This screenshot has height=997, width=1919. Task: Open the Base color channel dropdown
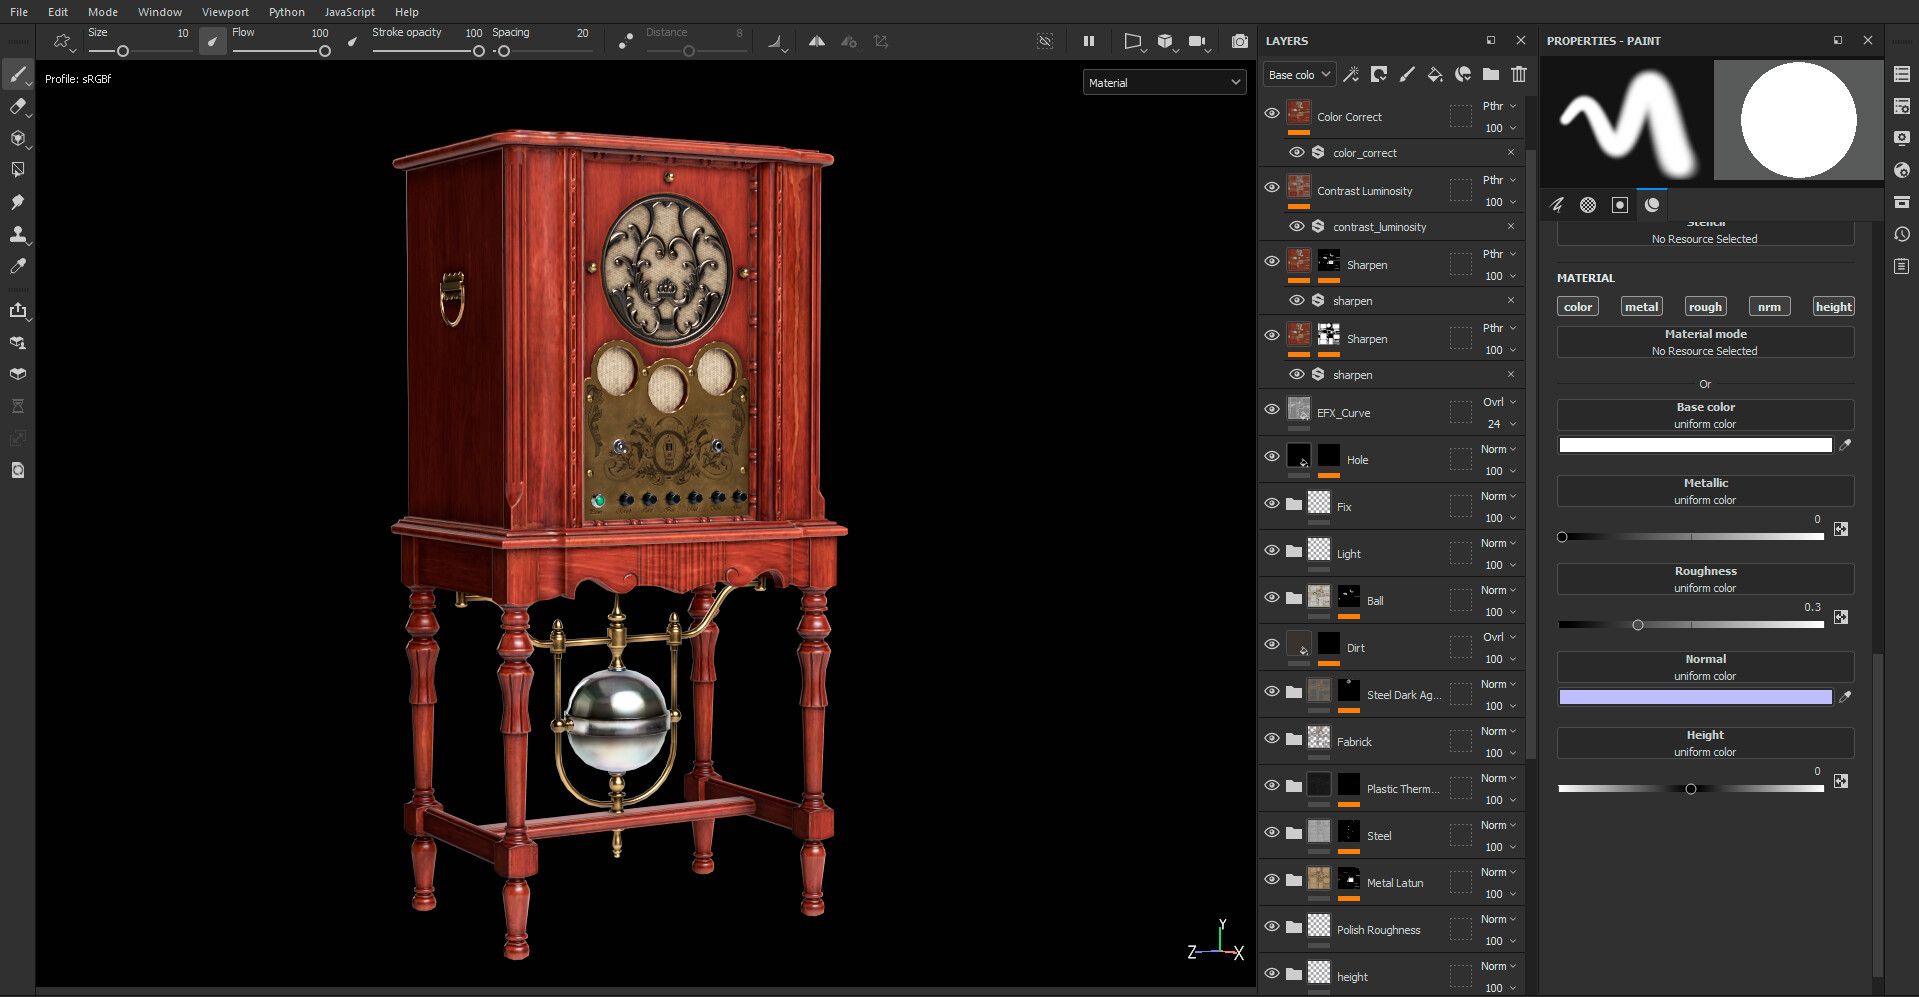pyautogui.click(x=1299, y=75)
